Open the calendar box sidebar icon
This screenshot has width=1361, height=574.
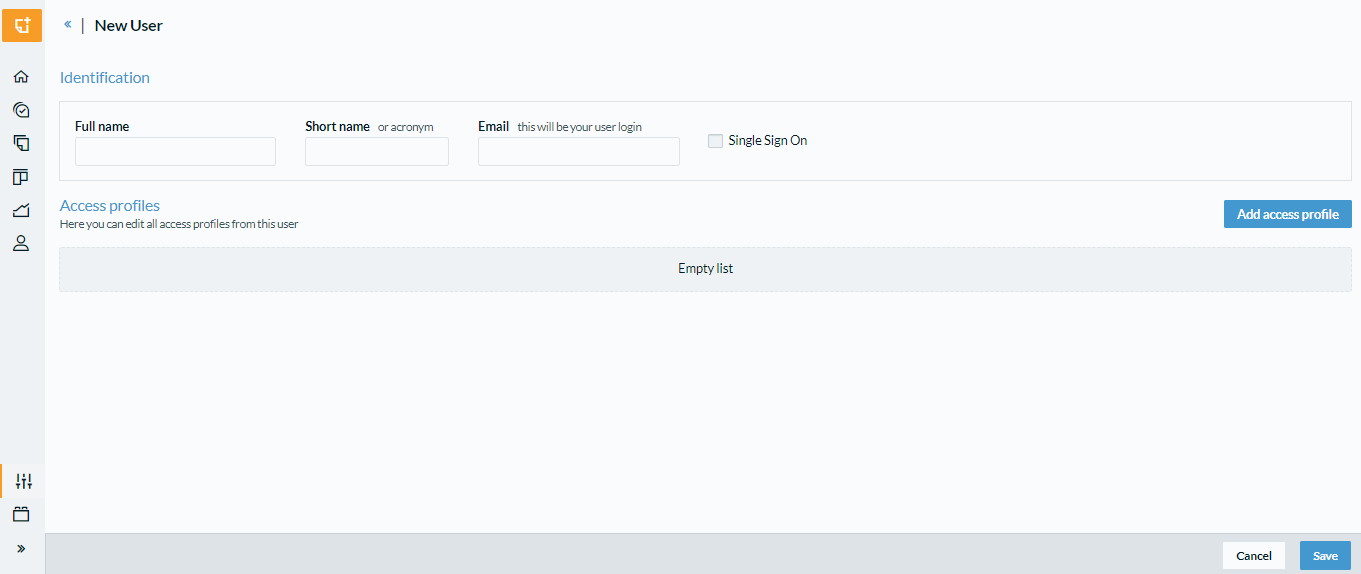click(21, 514)
